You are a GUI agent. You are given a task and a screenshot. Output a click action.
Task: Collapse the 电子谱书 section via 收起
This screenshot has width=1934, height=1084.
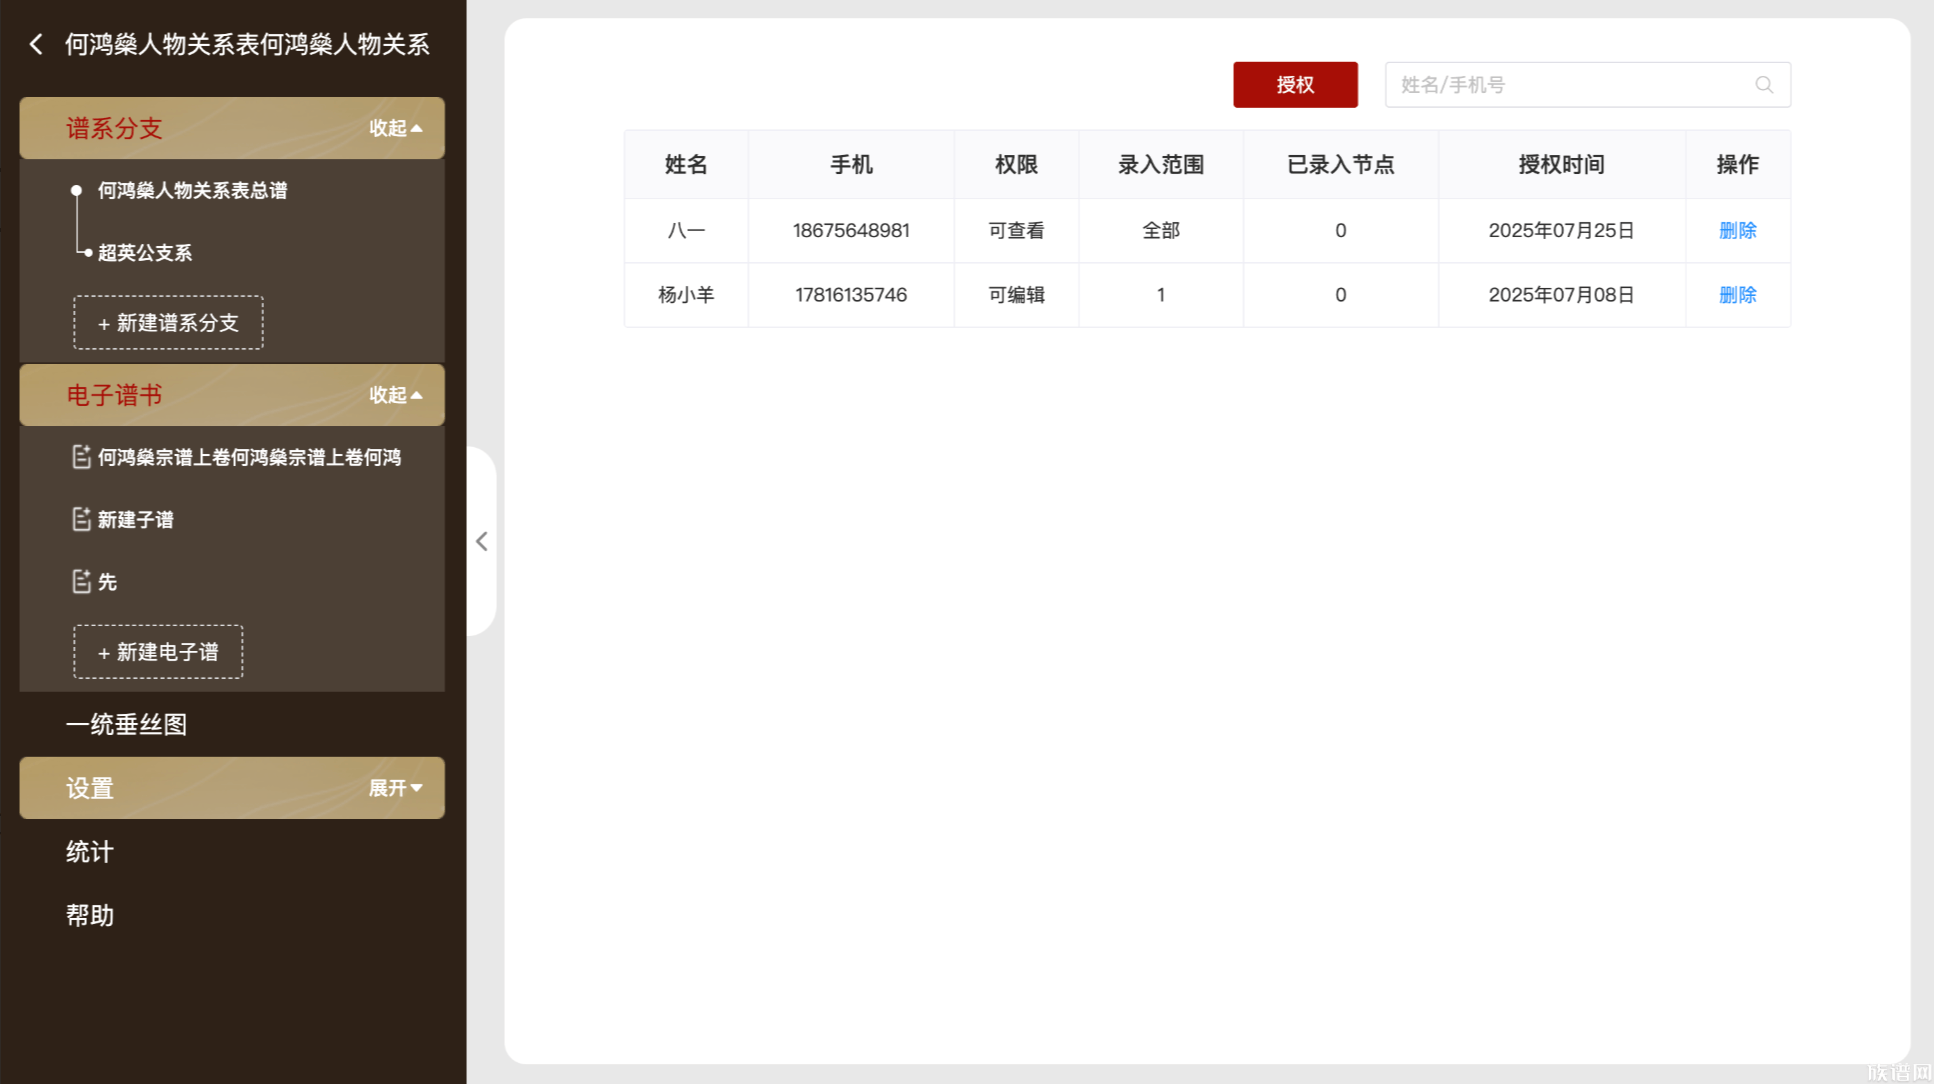click(394, 395)
